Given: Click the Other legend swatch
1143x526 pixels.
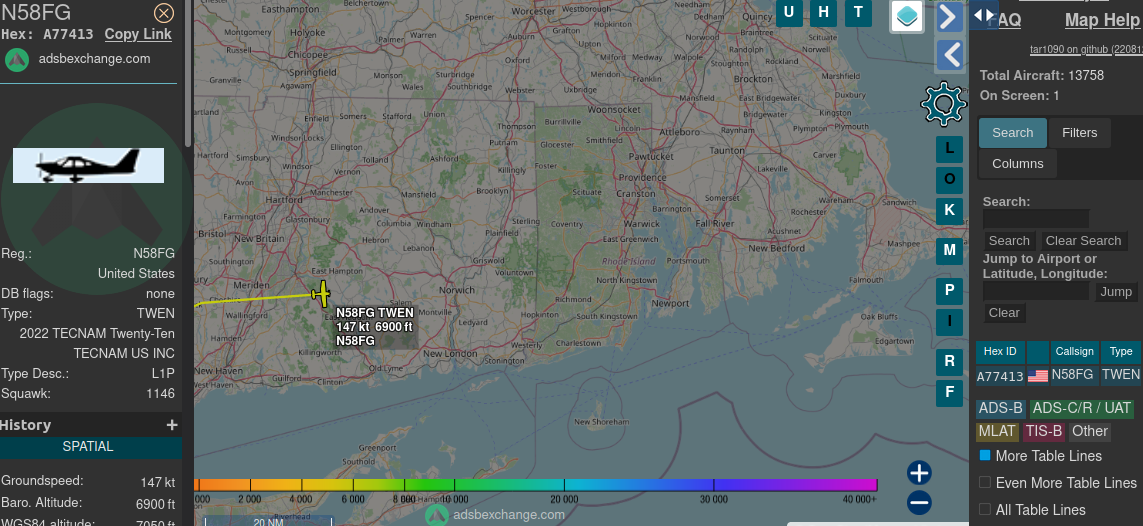Looking at the screenshot, I should click(1090, 431).
